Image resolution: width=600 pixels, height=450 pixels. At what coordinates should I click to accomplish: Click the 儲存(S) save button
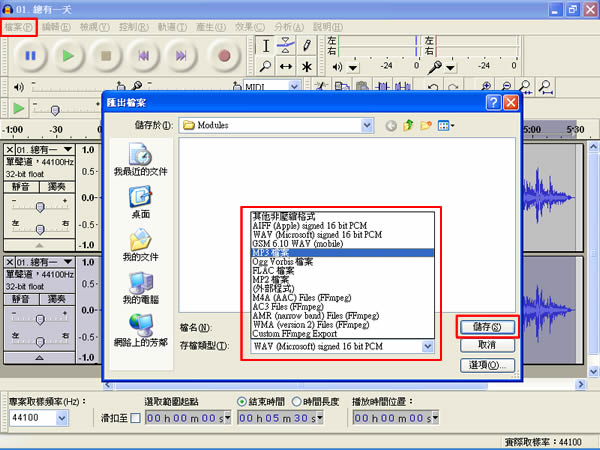point(487,327)
